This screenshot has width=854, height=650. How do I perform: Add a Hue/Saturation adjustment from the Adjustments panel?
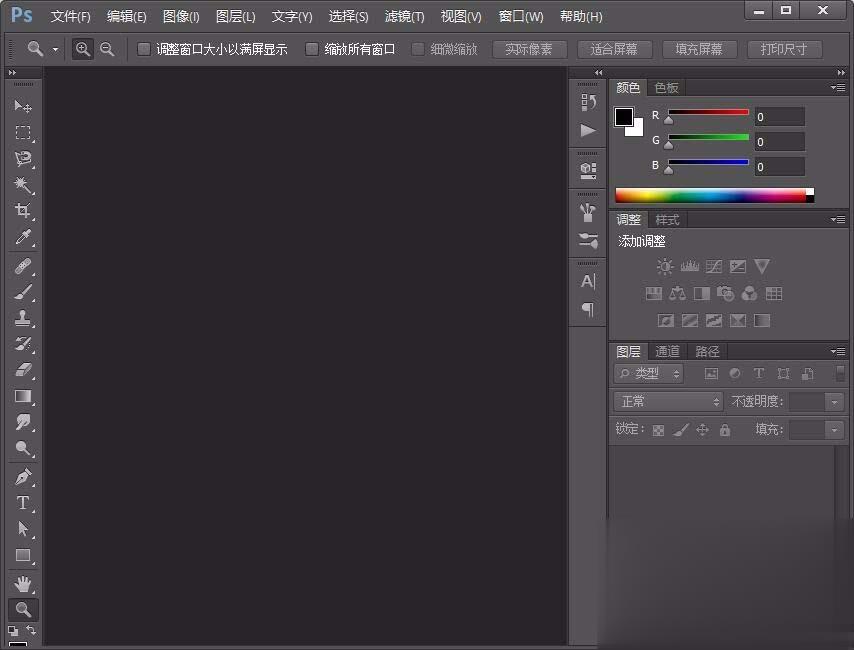click(x=654, y=293)
